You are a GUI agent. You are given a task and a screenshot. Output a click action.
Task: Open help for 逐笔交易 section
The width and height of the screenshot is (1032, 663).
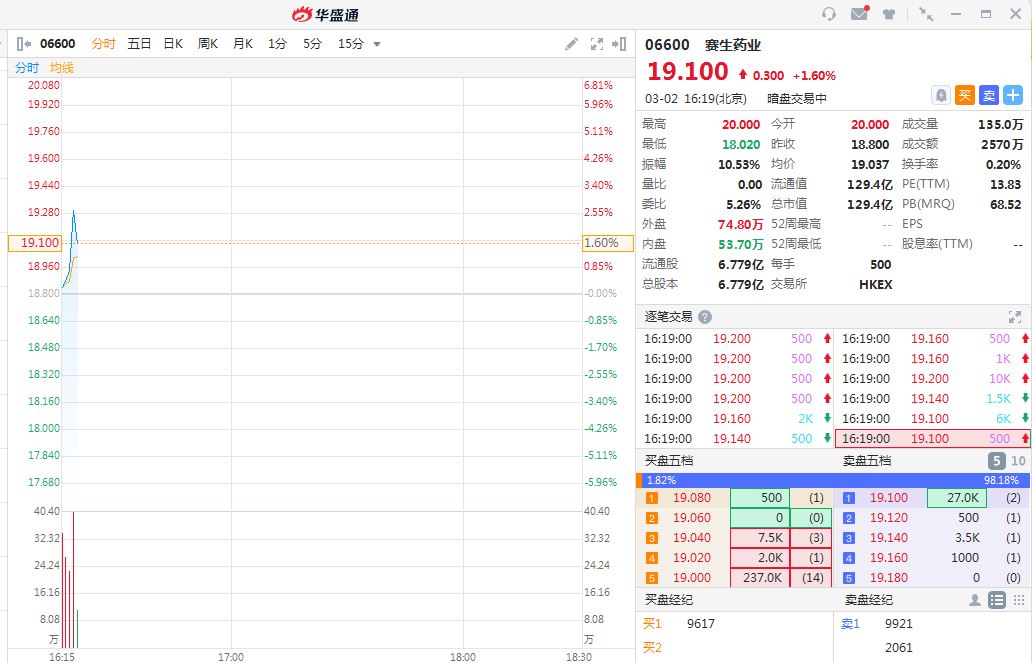(x=705, y=317)
